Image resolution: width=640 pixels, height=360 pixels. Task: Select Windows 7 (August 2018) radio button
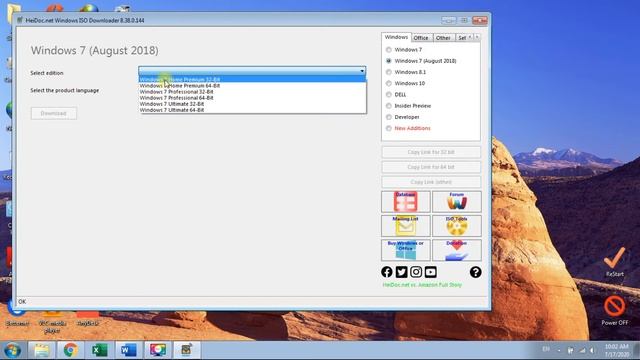(389, 61)
